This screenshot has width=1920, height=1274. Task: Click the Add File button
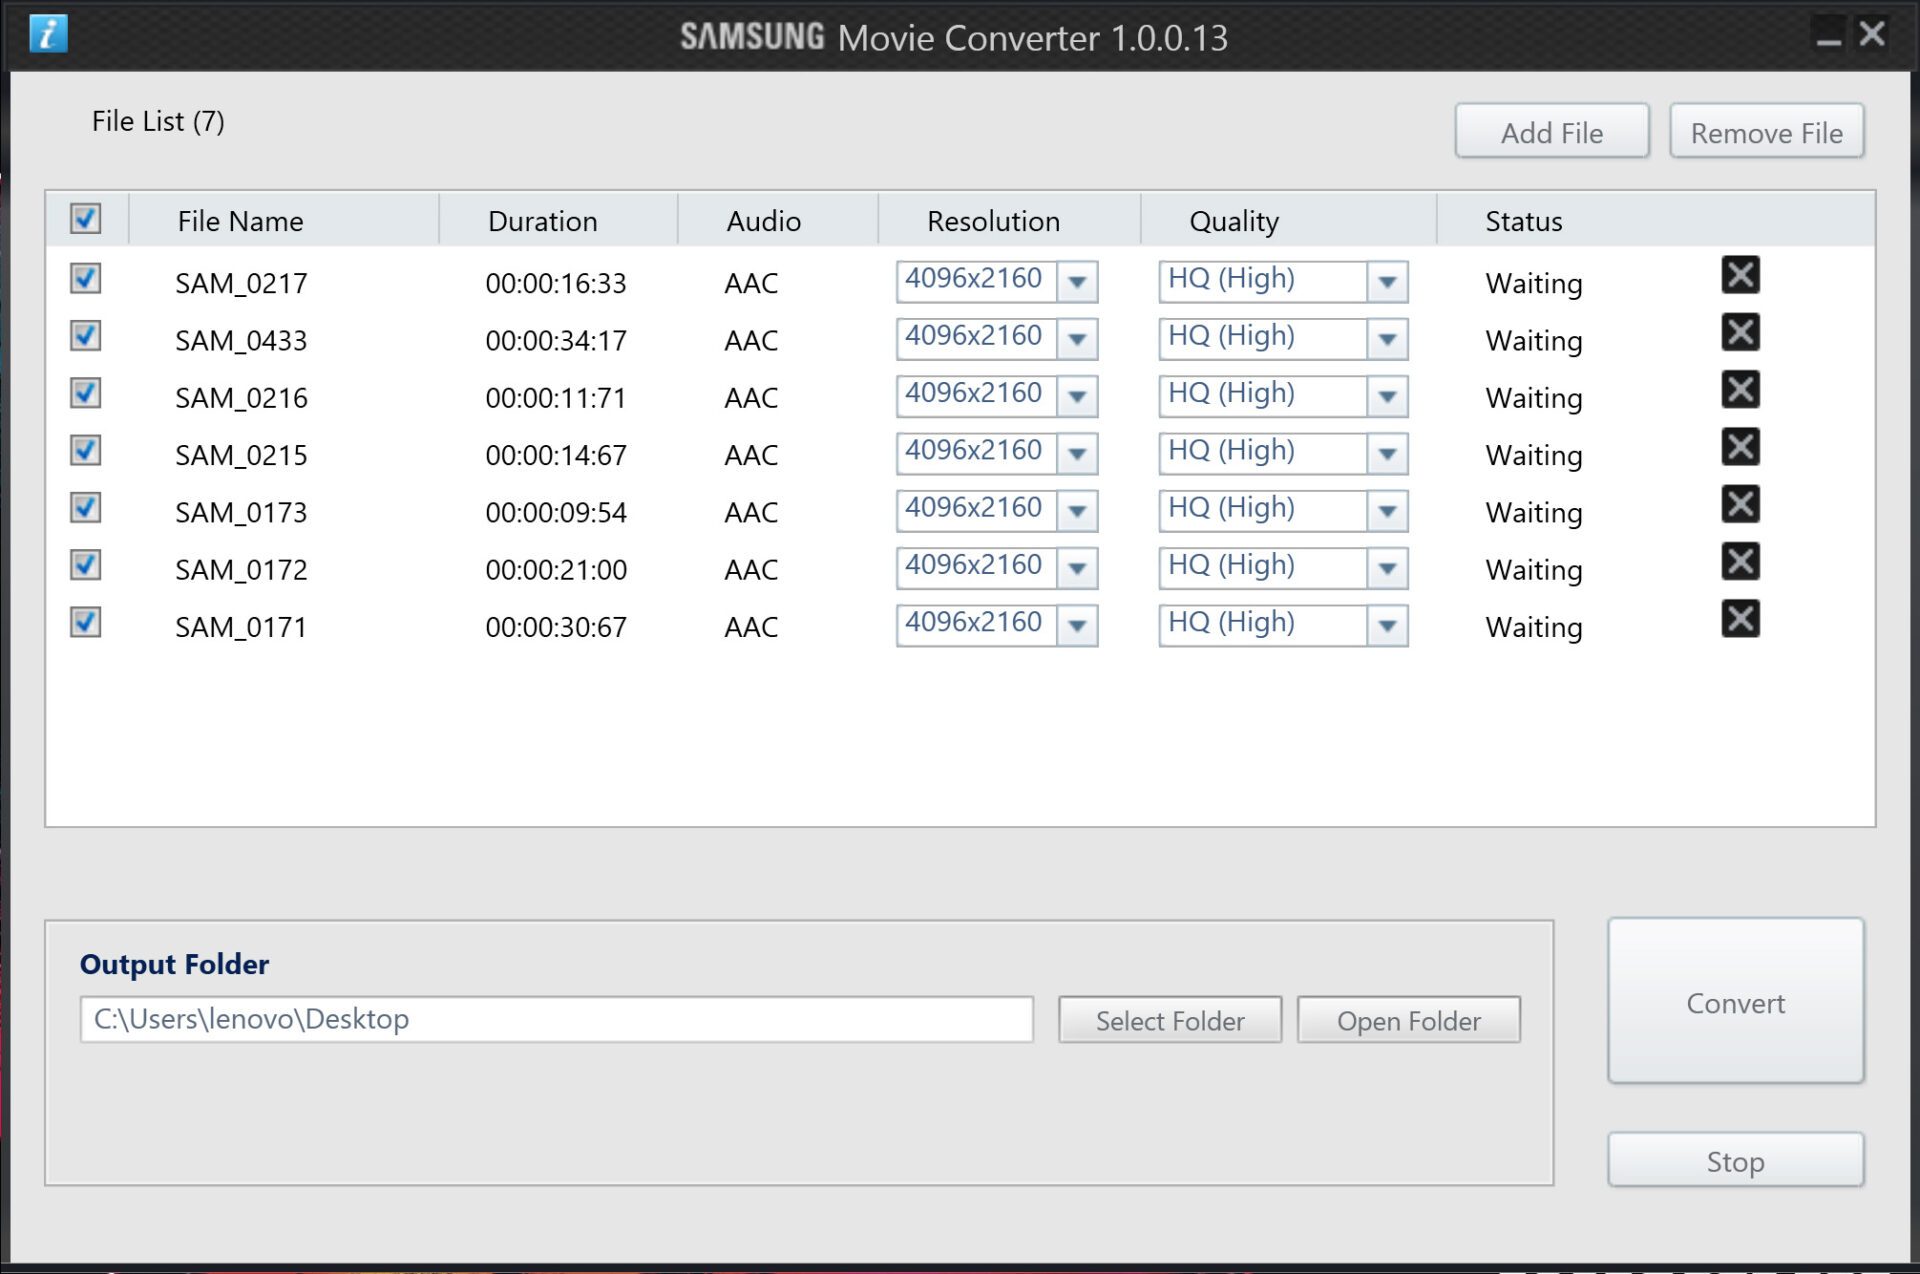1552,132
